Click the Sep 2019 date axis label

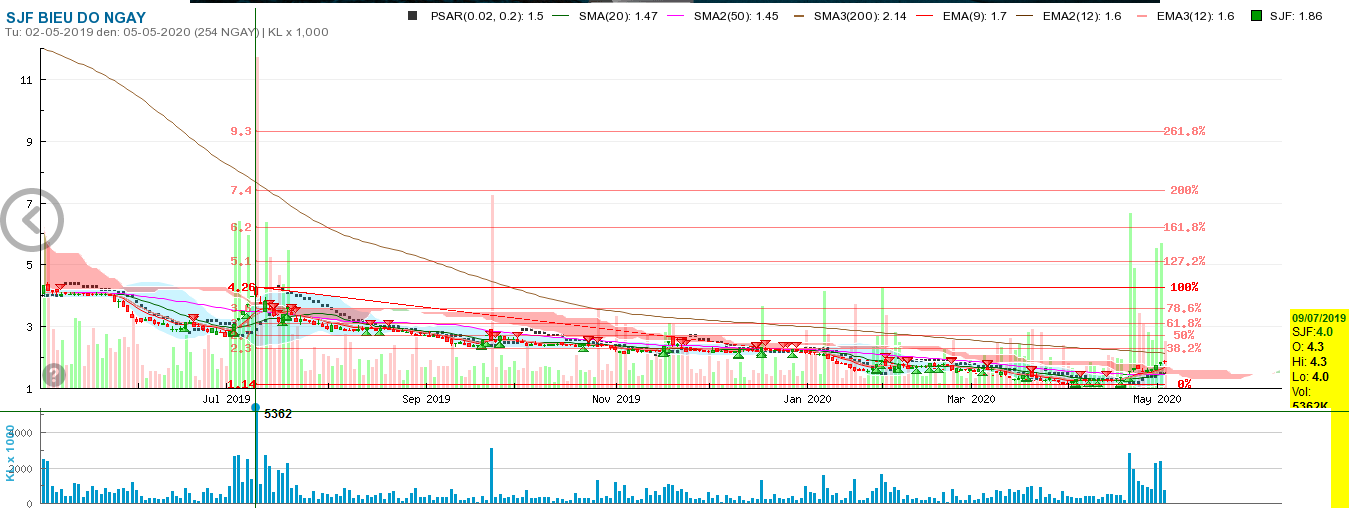[426, 399]
